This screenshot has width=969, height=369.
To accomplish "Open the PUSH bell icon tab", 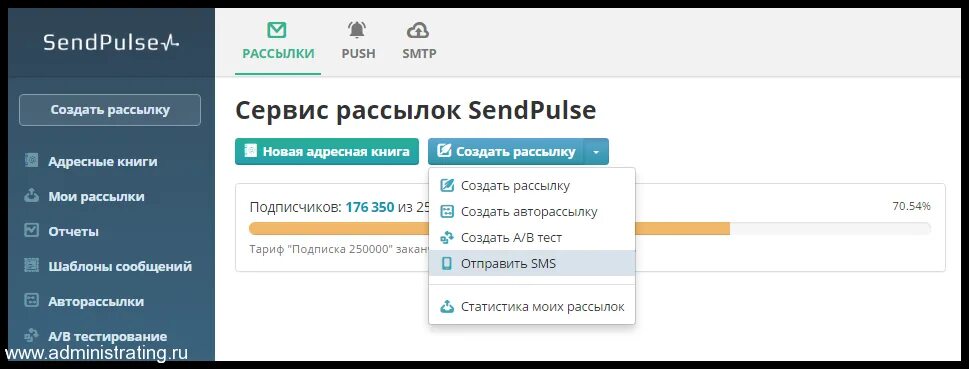I will tap(357, 29).
